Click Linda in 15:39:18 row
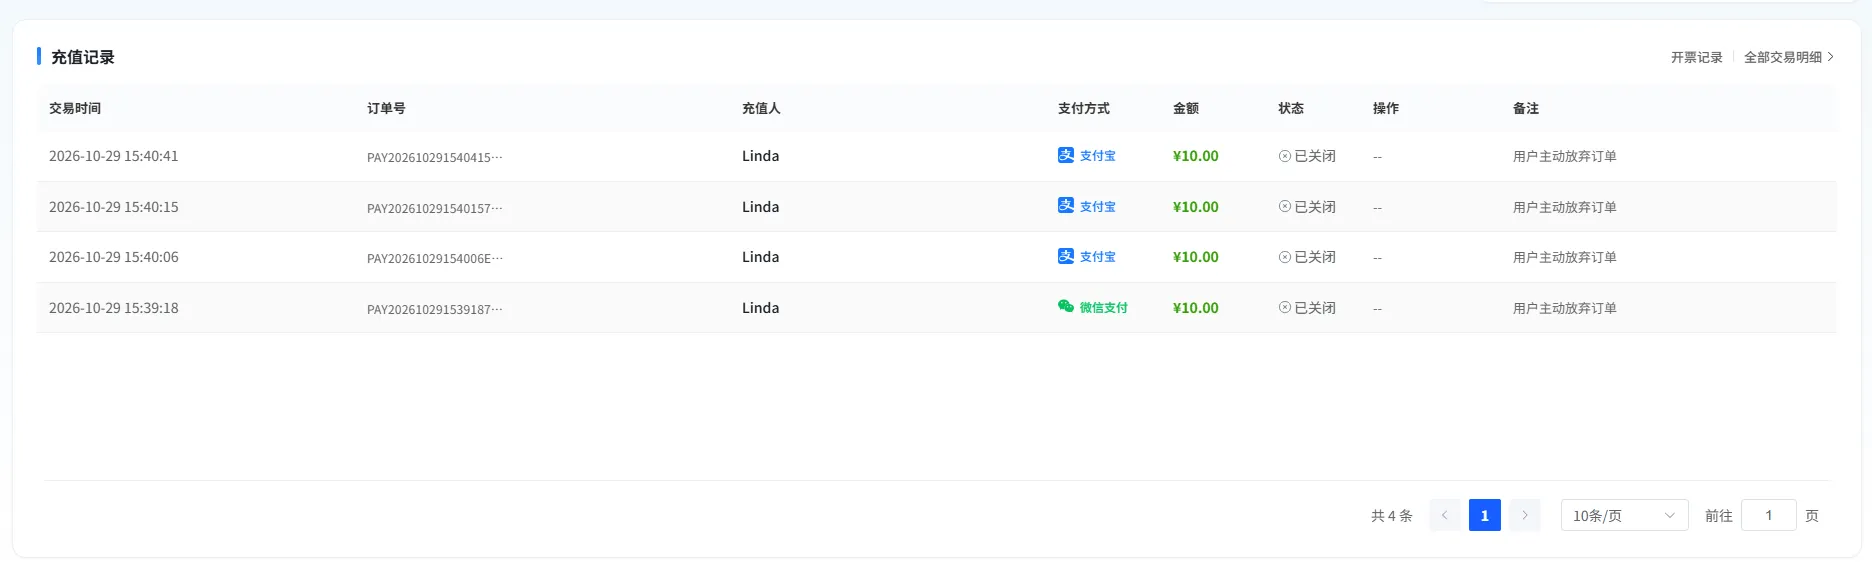Viewport: 1872px width, 570px height. click(761, 308)
